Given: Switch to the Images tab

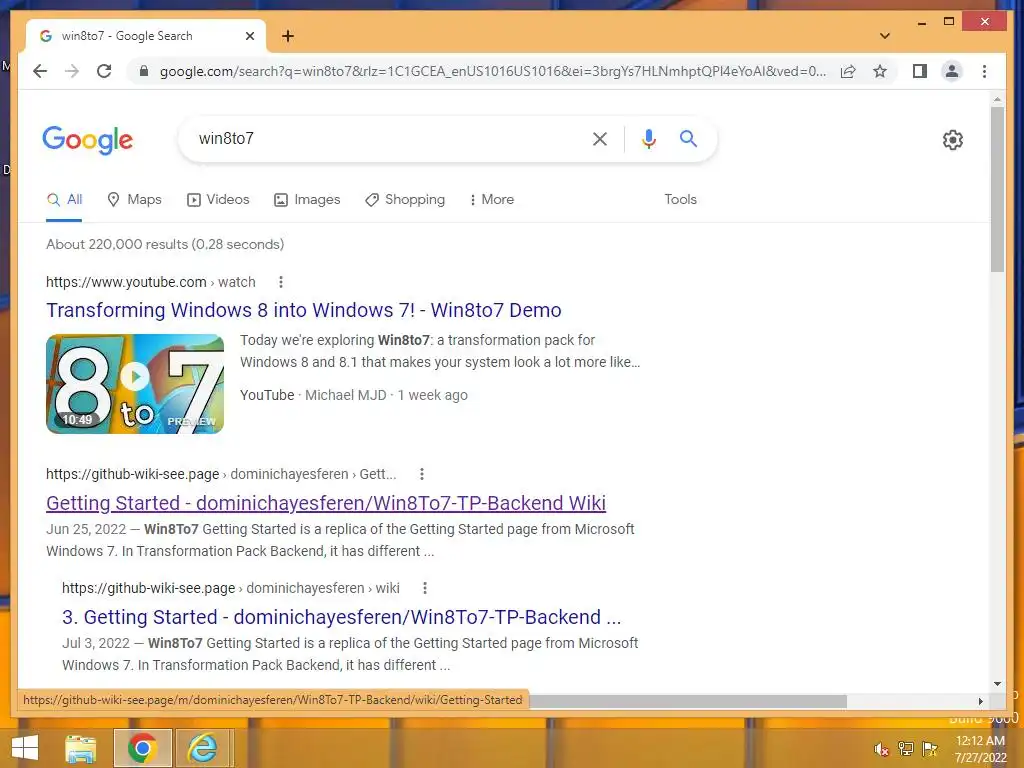Looking at the screenshot, I should point(307,200).
